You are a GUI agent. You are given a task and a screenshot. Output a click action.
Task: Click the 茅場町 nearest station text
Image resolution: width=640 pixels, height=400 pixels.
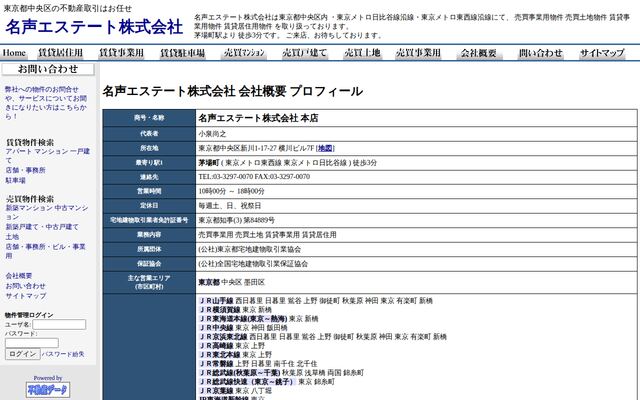tap(209, 162)
